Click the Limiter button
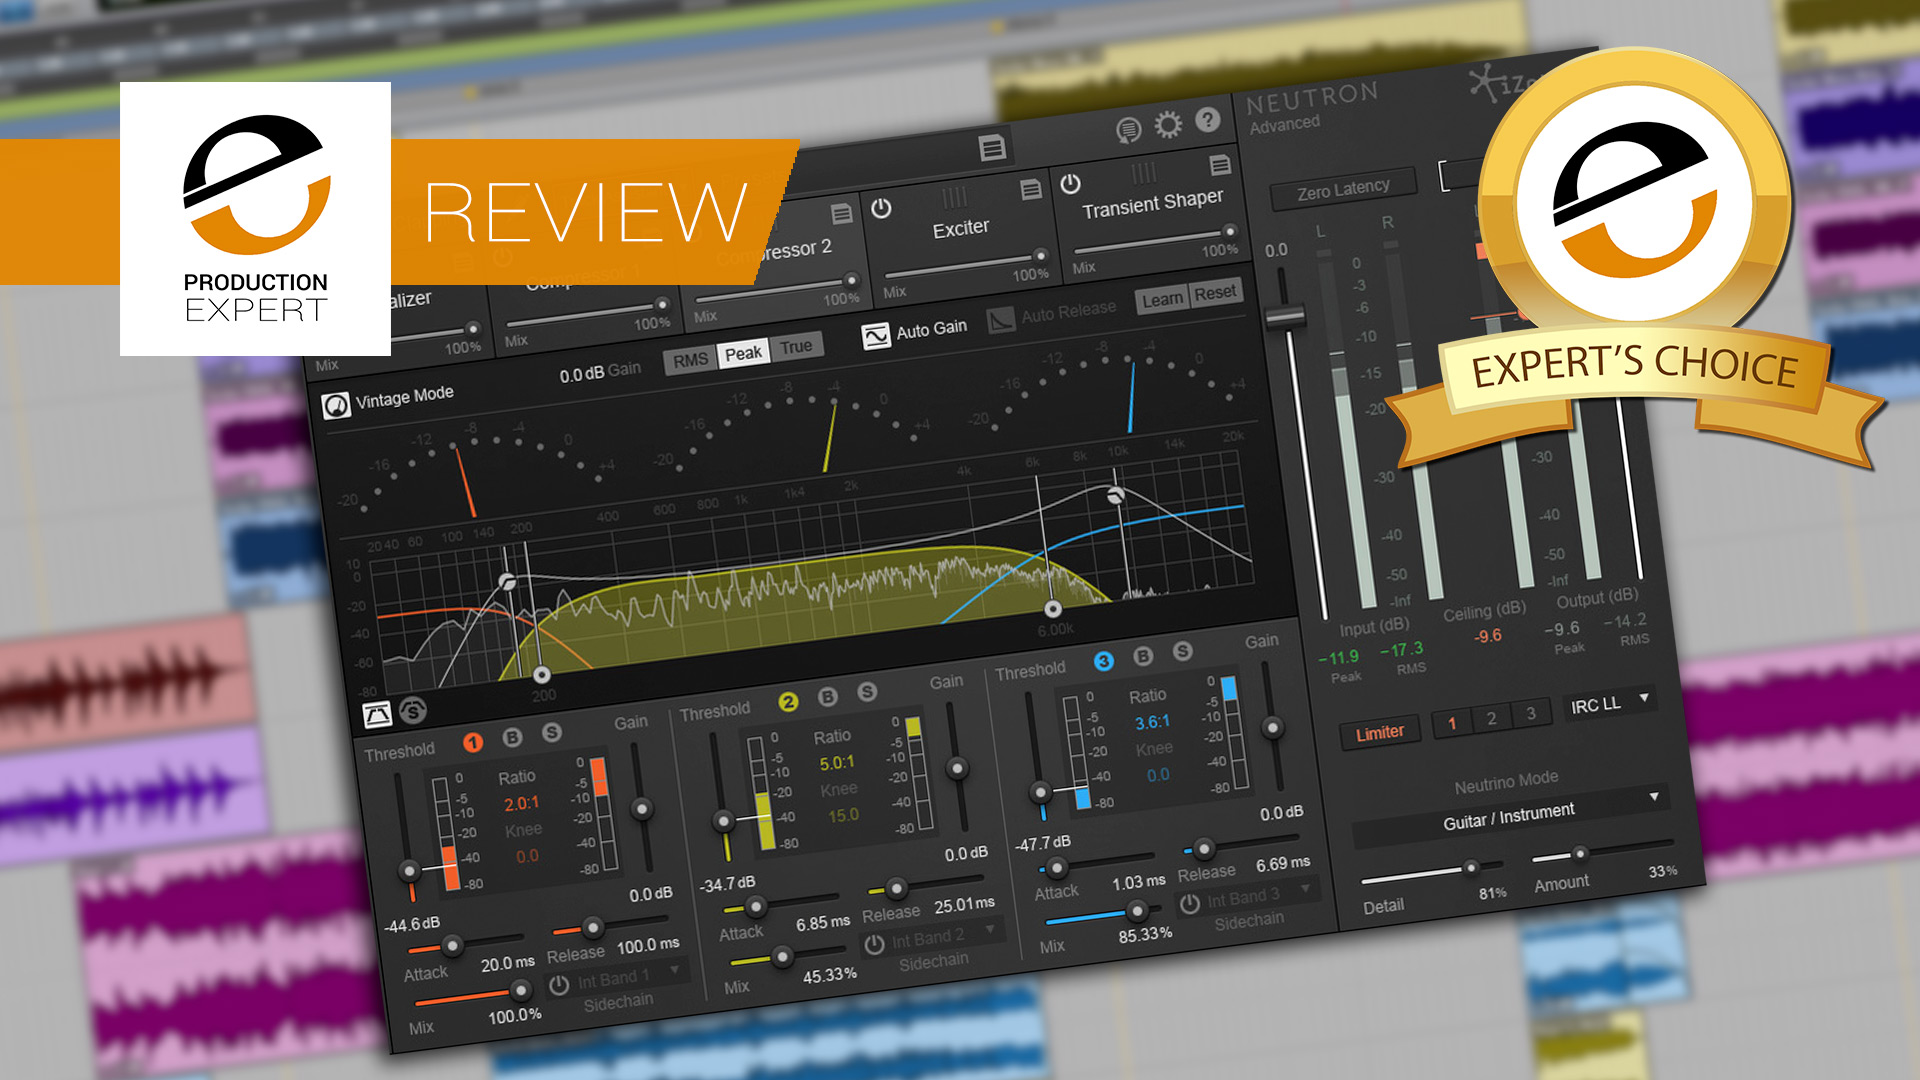 (1380, 733)
